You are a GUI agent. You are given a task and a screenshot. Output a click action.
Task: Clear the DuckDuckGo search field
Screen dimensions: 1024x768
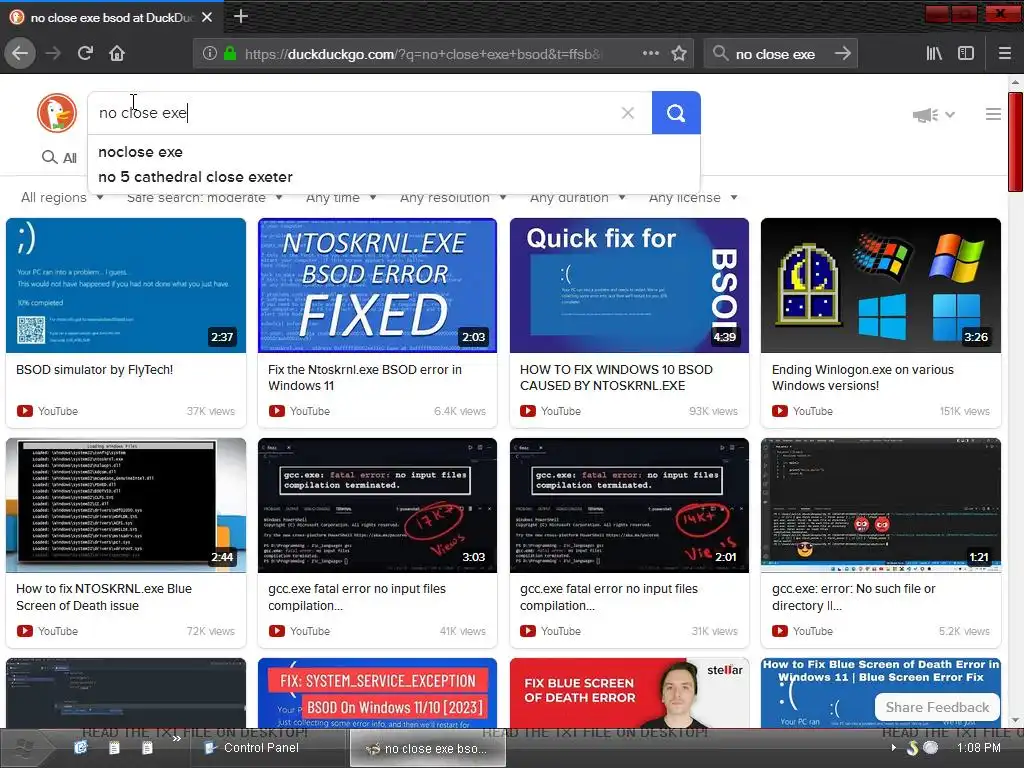pyautogui.click(x=628, y=113)
